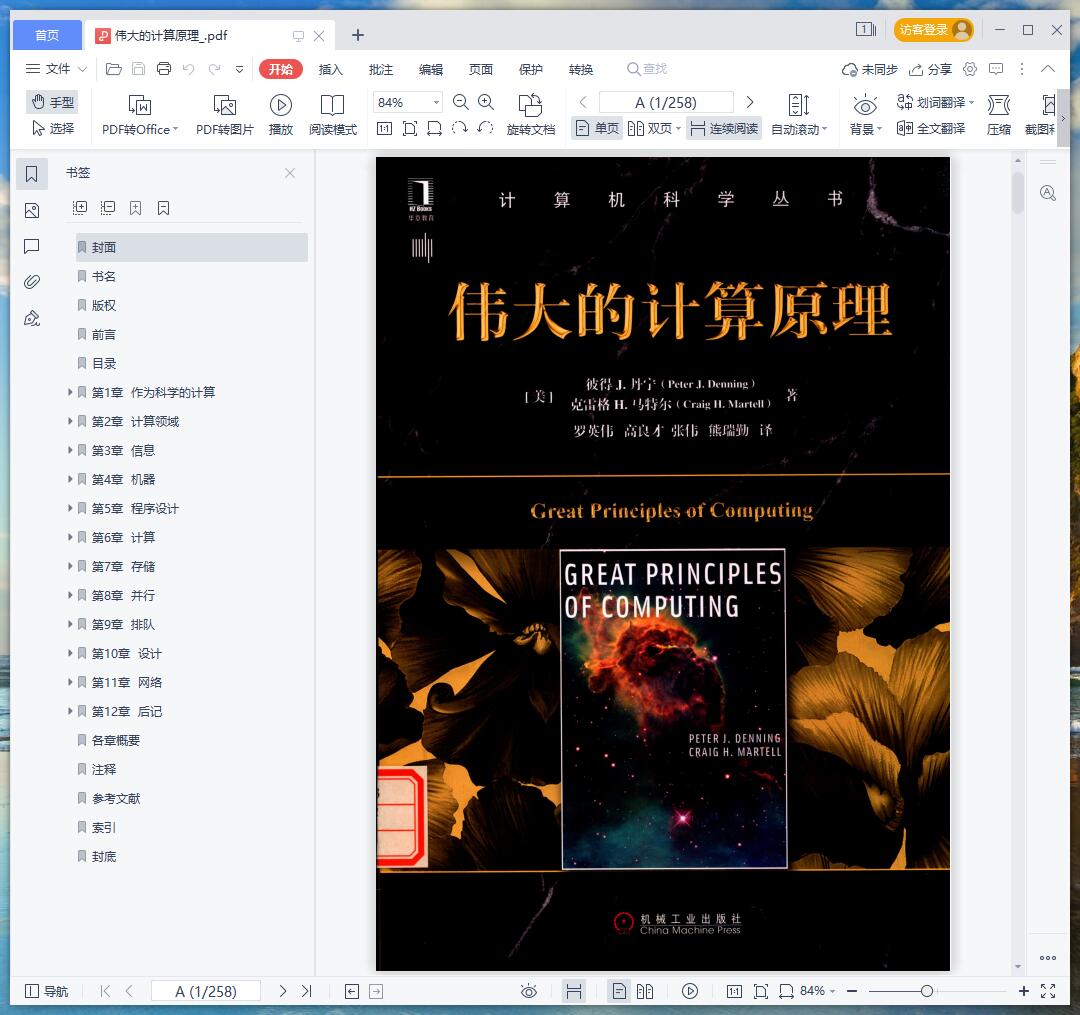Click the 查找 search box
The height and width of the screenshot is (1015, 1080).
pyautogui.click(x=647, y=69)
